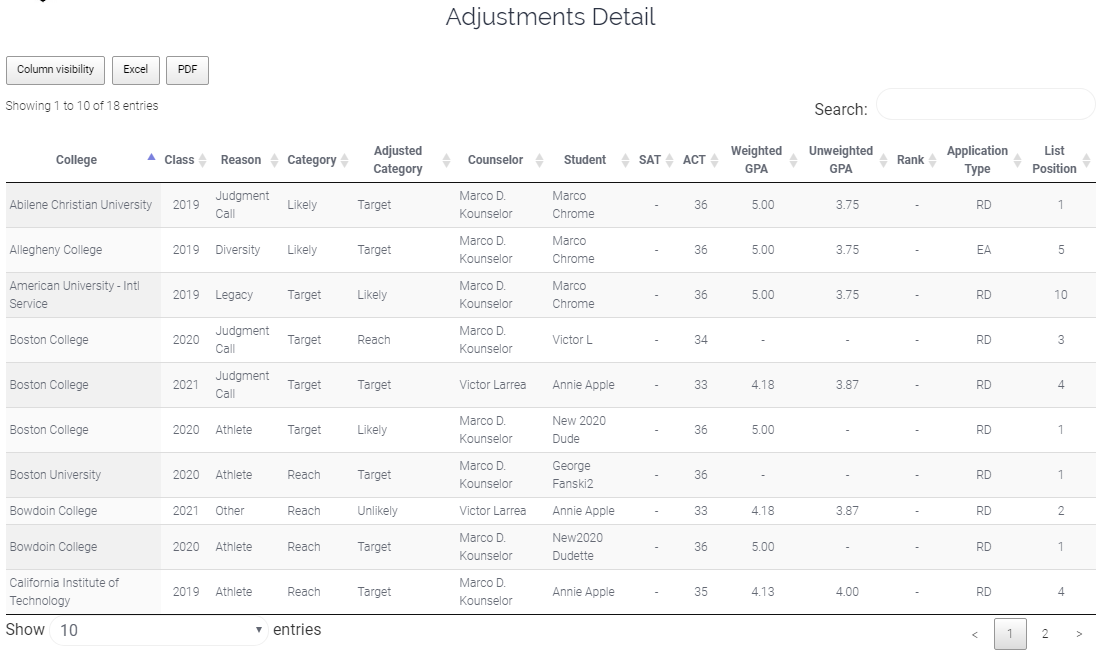Go to page 2 of results
1104x654 pixels.
[1045, 634]
